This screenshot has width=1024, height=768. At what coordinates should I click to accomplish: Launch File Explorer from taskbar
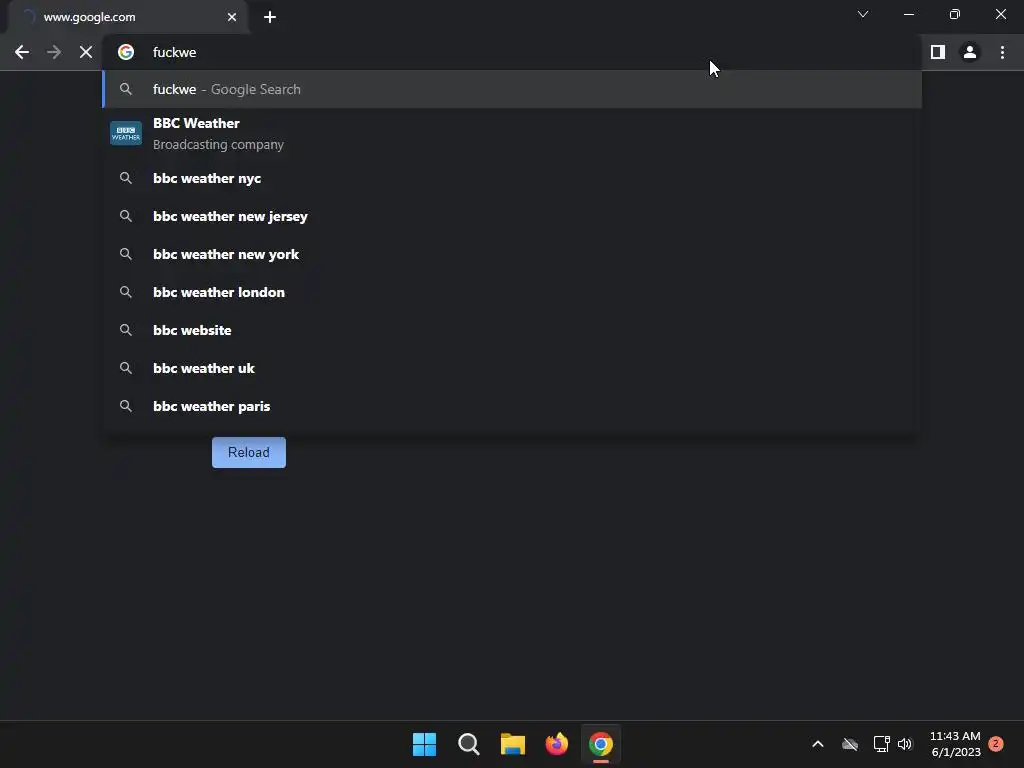[513, 744]
